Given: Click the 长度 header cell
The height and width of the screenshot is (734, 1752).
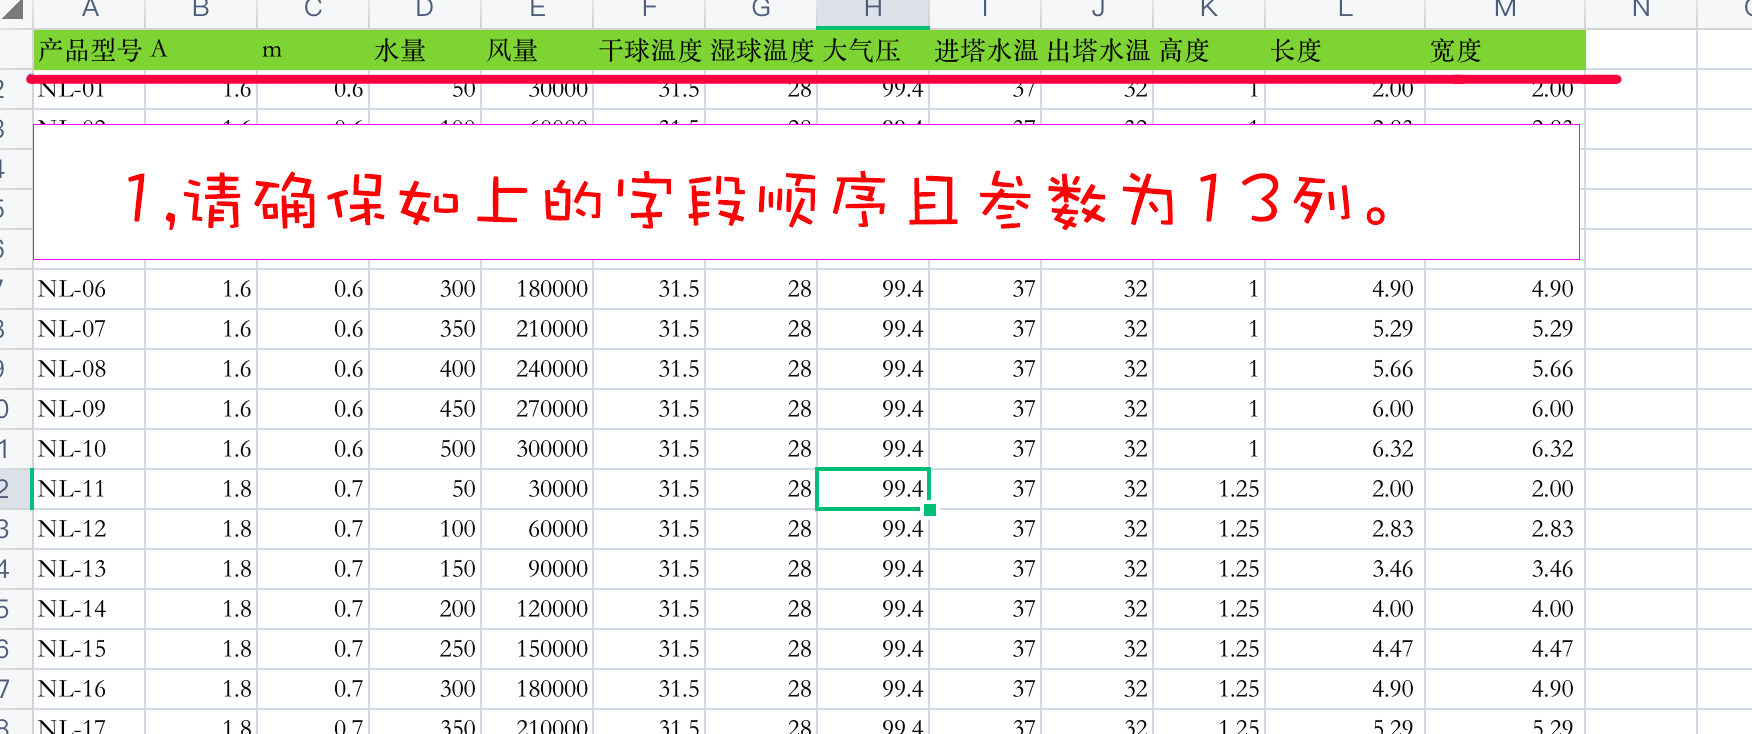Looking at the screenshot, I should tap(1345, 50).
